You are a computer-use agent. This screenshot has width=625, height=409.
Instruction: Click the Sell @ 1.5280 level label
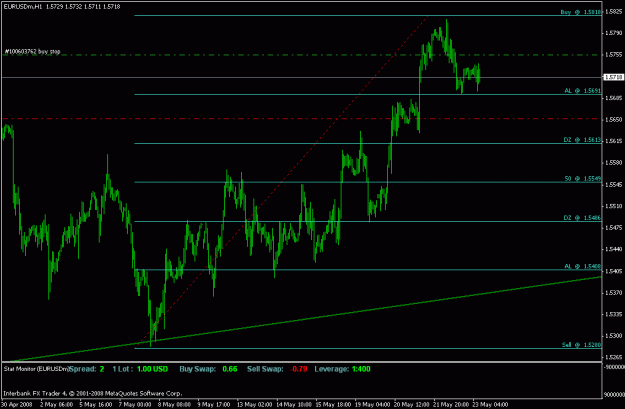(x=581, y=344)
